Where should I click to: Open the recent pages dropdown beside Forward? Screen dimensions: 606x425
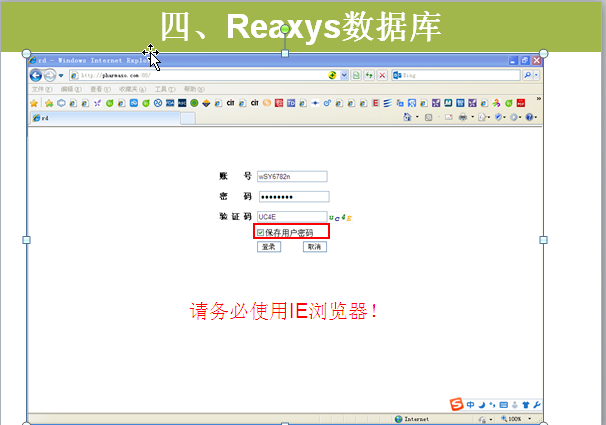[x=61, y=75]
